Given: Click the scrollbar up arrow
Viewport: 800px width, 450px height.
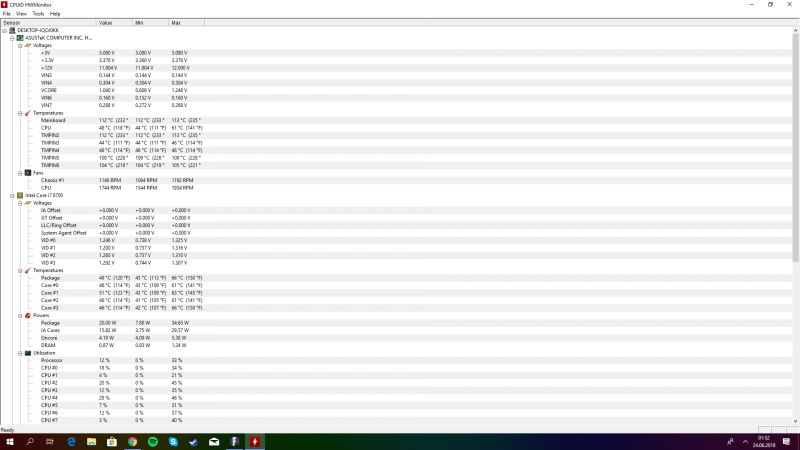Looking at the screenshot, I should tap(795, 31).
